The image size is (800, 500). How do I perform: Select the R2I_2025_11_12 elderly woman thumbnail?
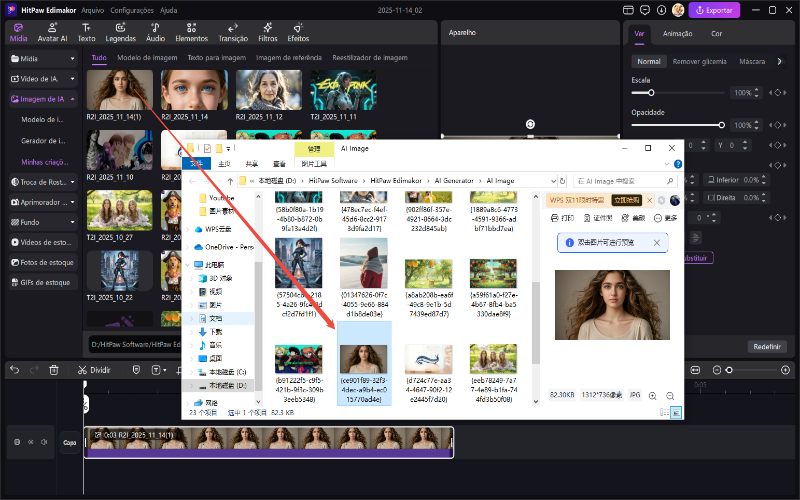[269, 89]
